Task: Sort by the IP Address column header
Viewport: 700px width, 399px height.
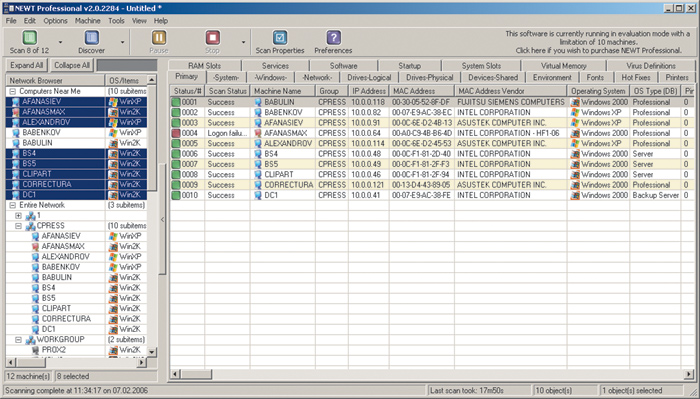Action: [x=368, y=91]
